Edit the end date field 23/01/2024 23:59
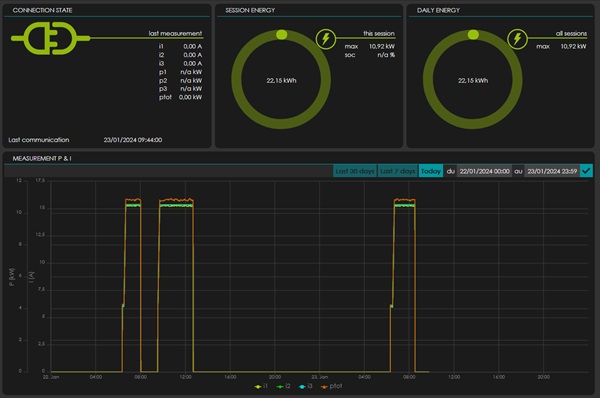Screen dimensions: 600x398 [x=552, y=171]
